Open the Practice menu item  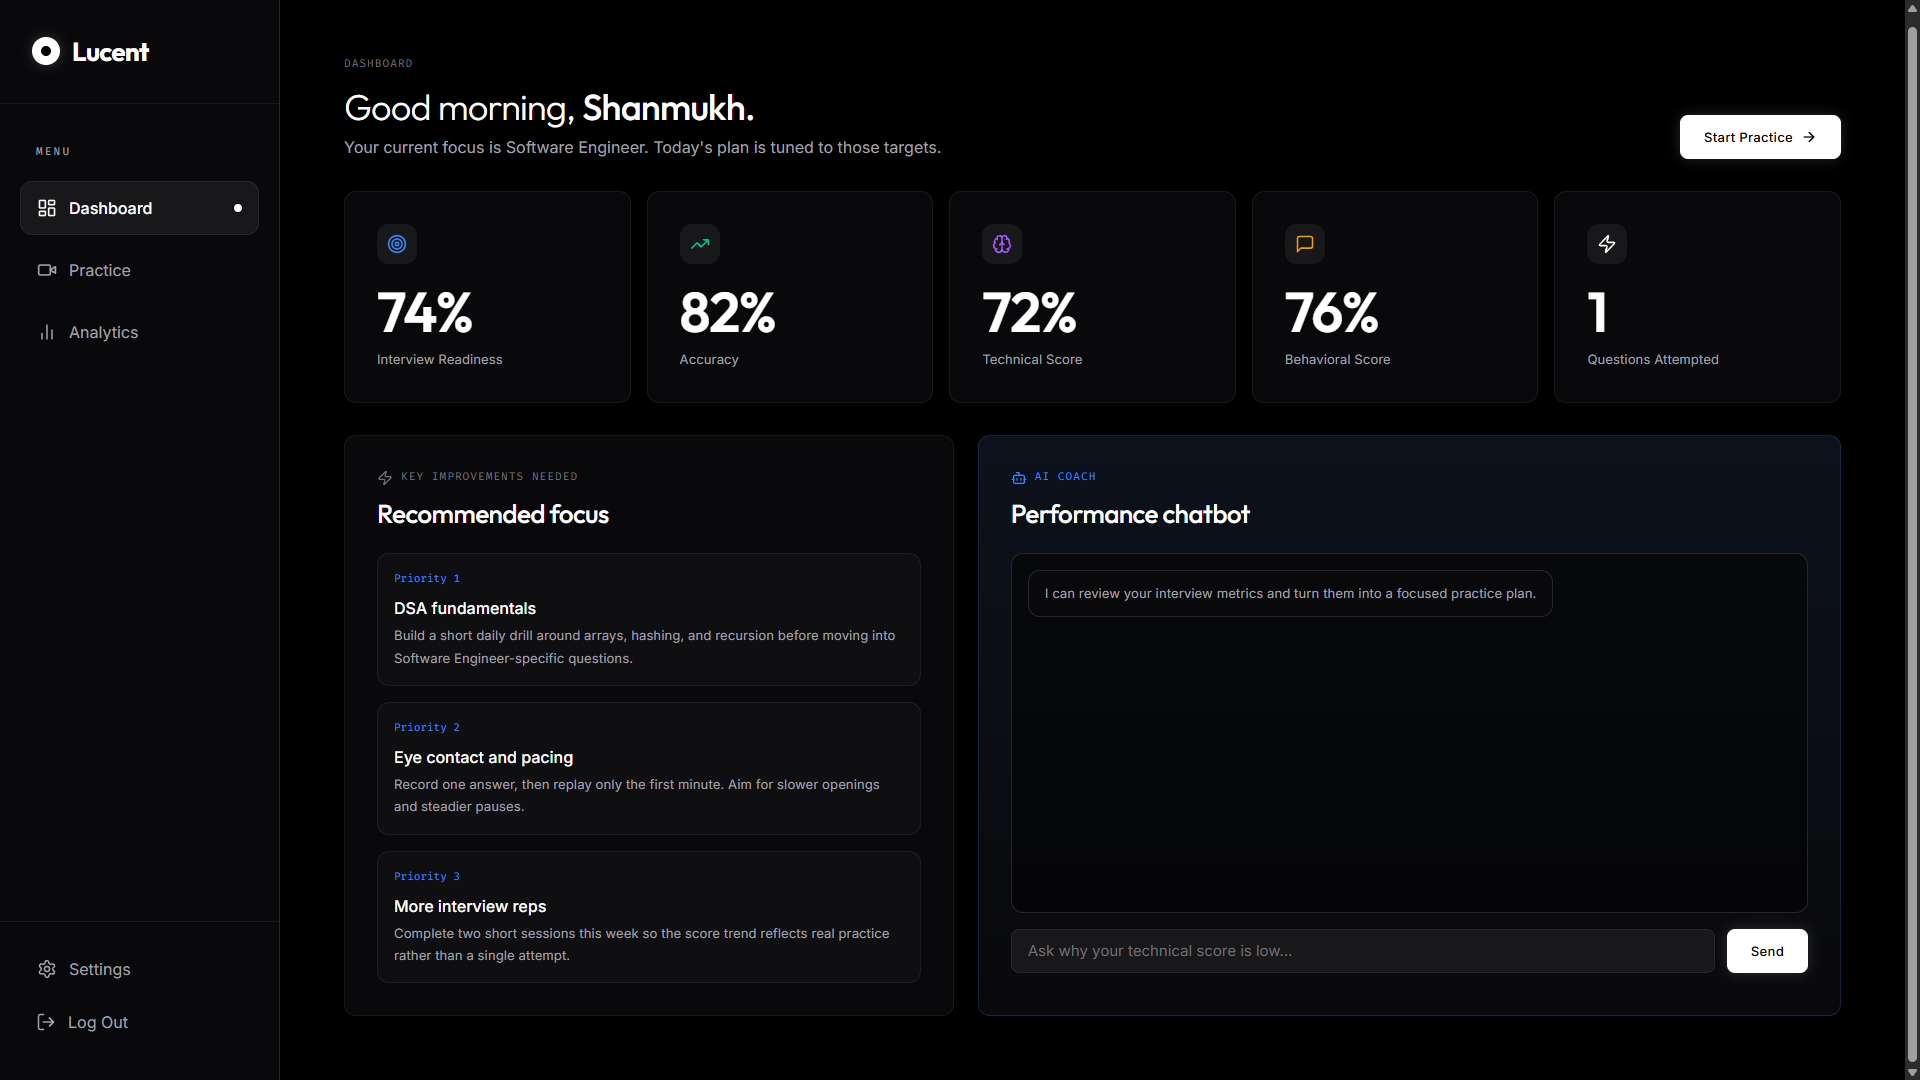[x=100, y=270]
